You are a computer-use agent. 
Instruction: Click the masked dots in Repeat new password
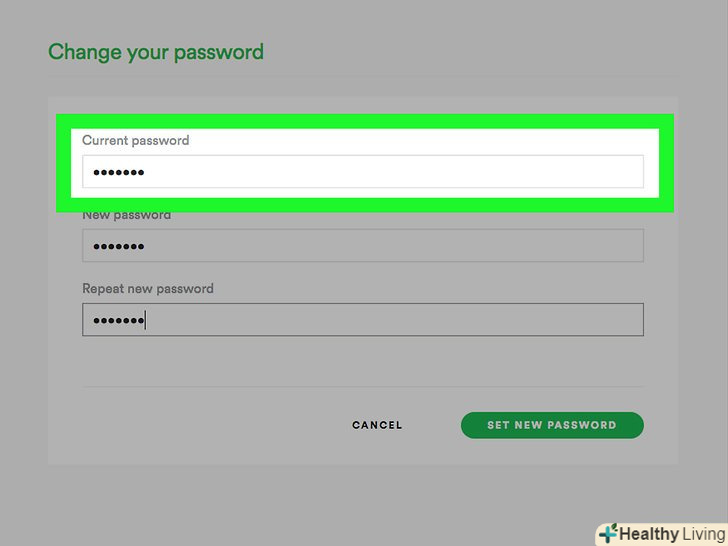(119, 321)
